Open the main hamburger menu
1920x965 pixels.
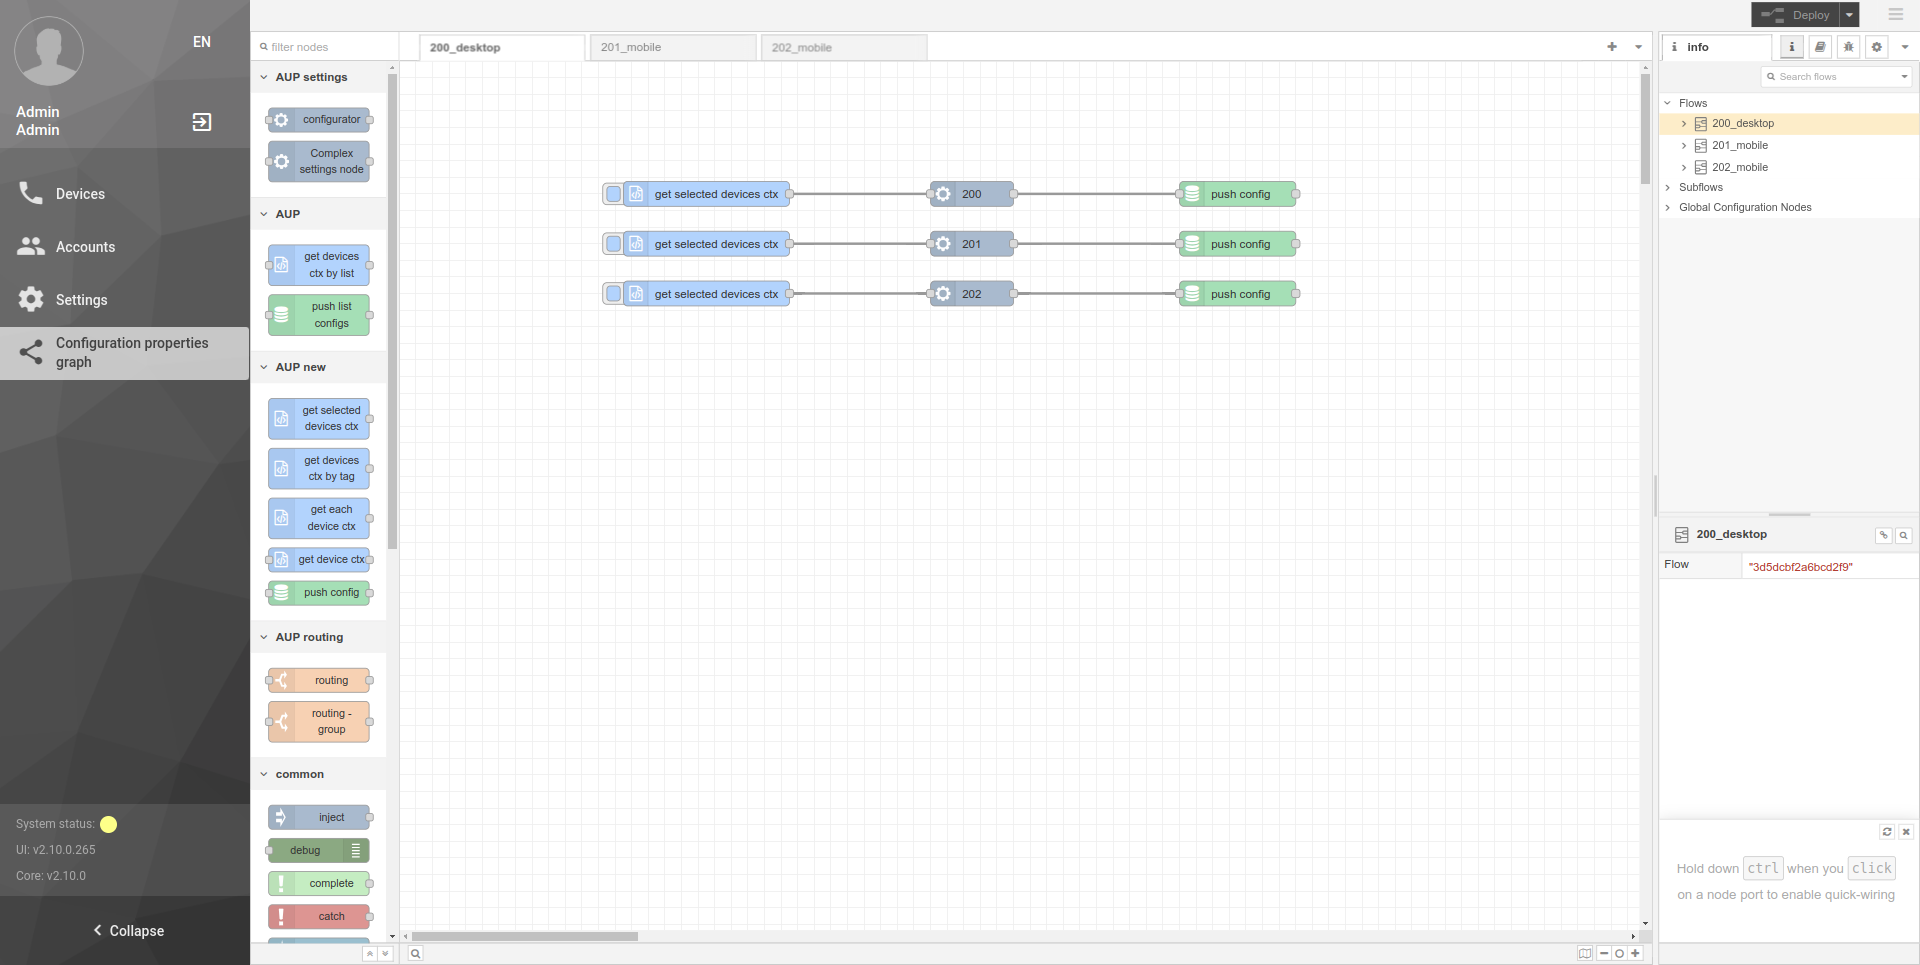(1896, 14)
